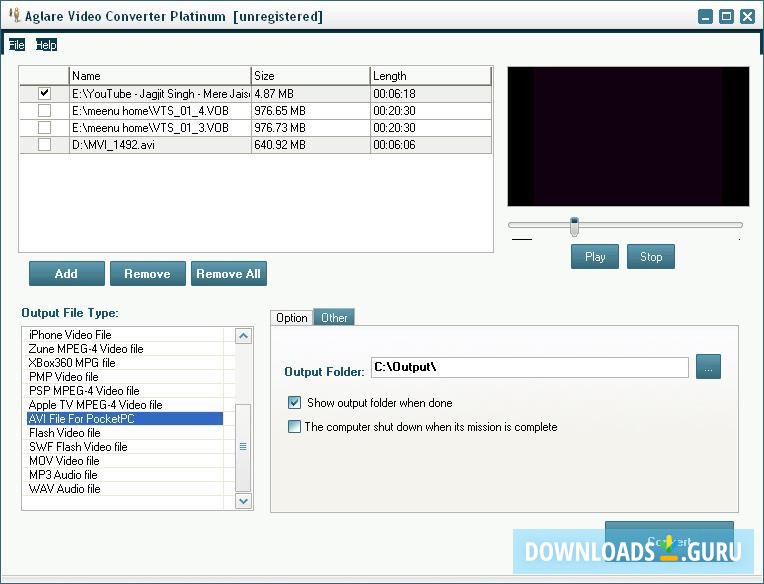Enable computer shut down when mission complete

pos(294,427)
